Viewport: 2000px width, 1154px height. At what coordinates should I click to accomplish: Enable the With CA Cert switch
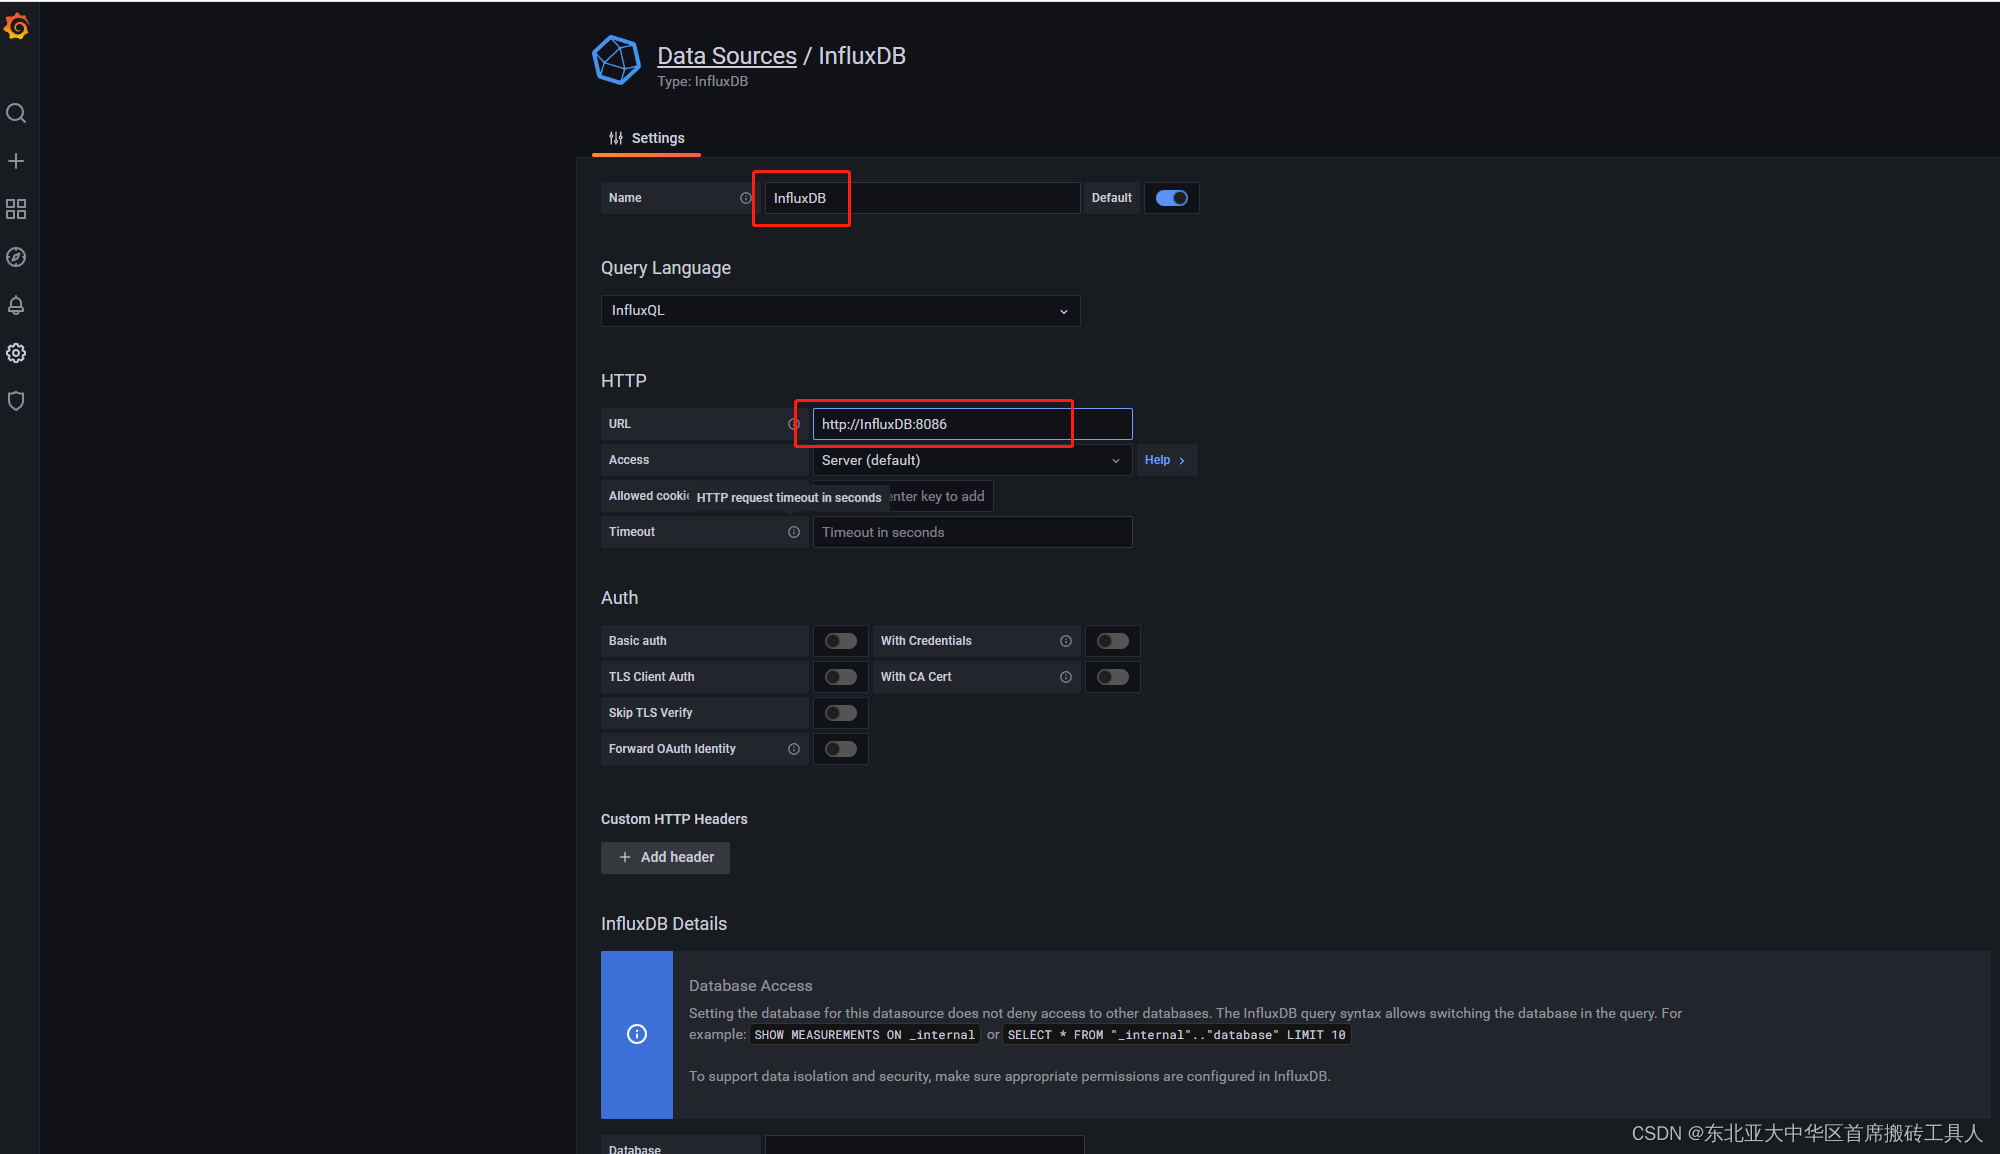(x=1113, y=677)
